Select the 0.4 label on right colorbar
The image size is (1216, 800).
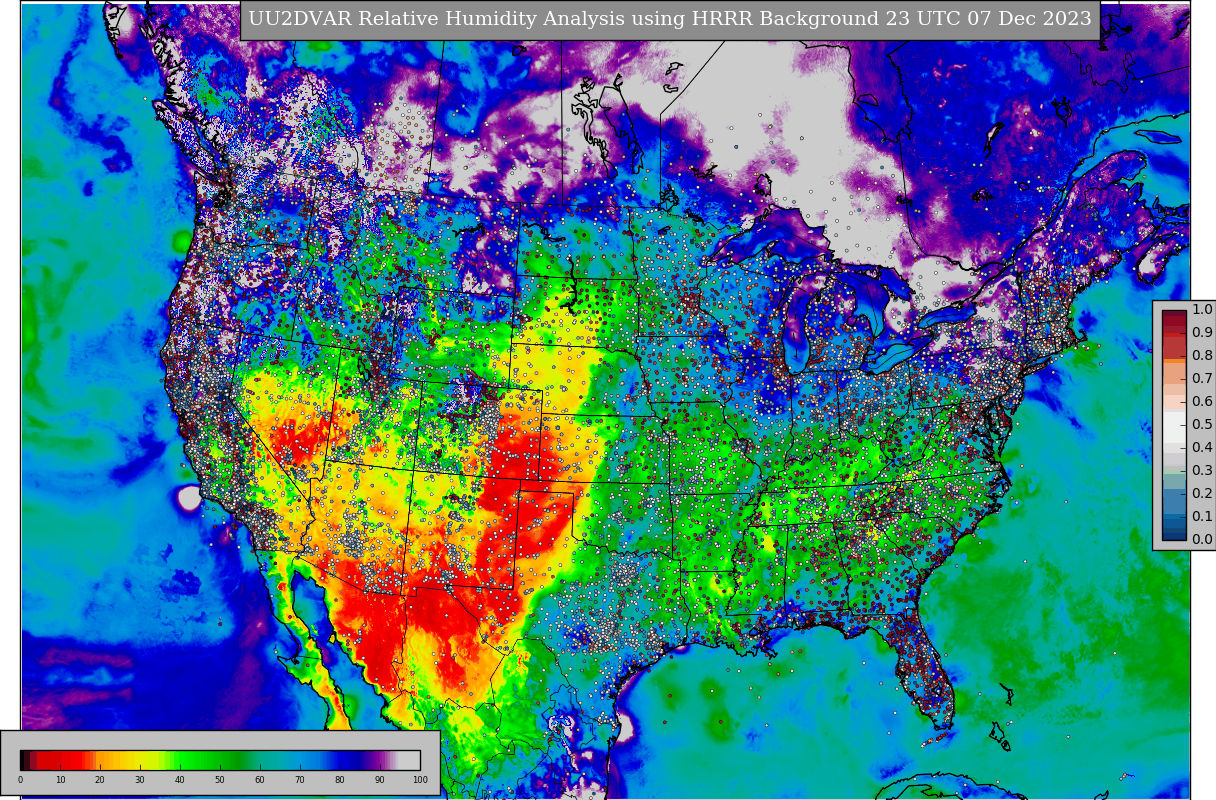tap(1202, 448)
